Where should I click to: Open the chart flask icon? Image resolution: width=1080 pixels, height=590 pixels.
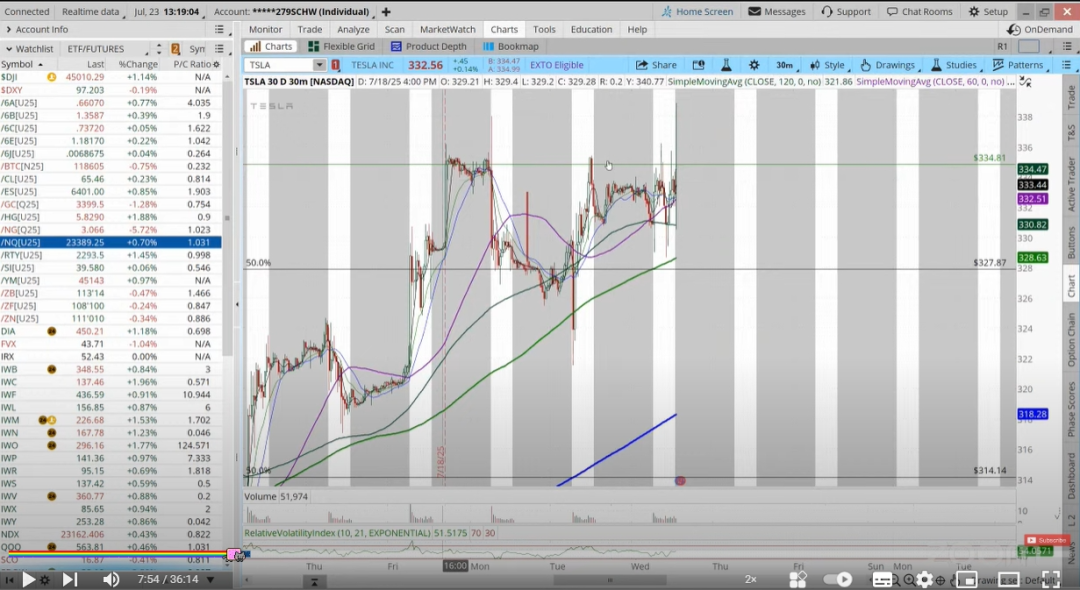(x=726, y=65)
